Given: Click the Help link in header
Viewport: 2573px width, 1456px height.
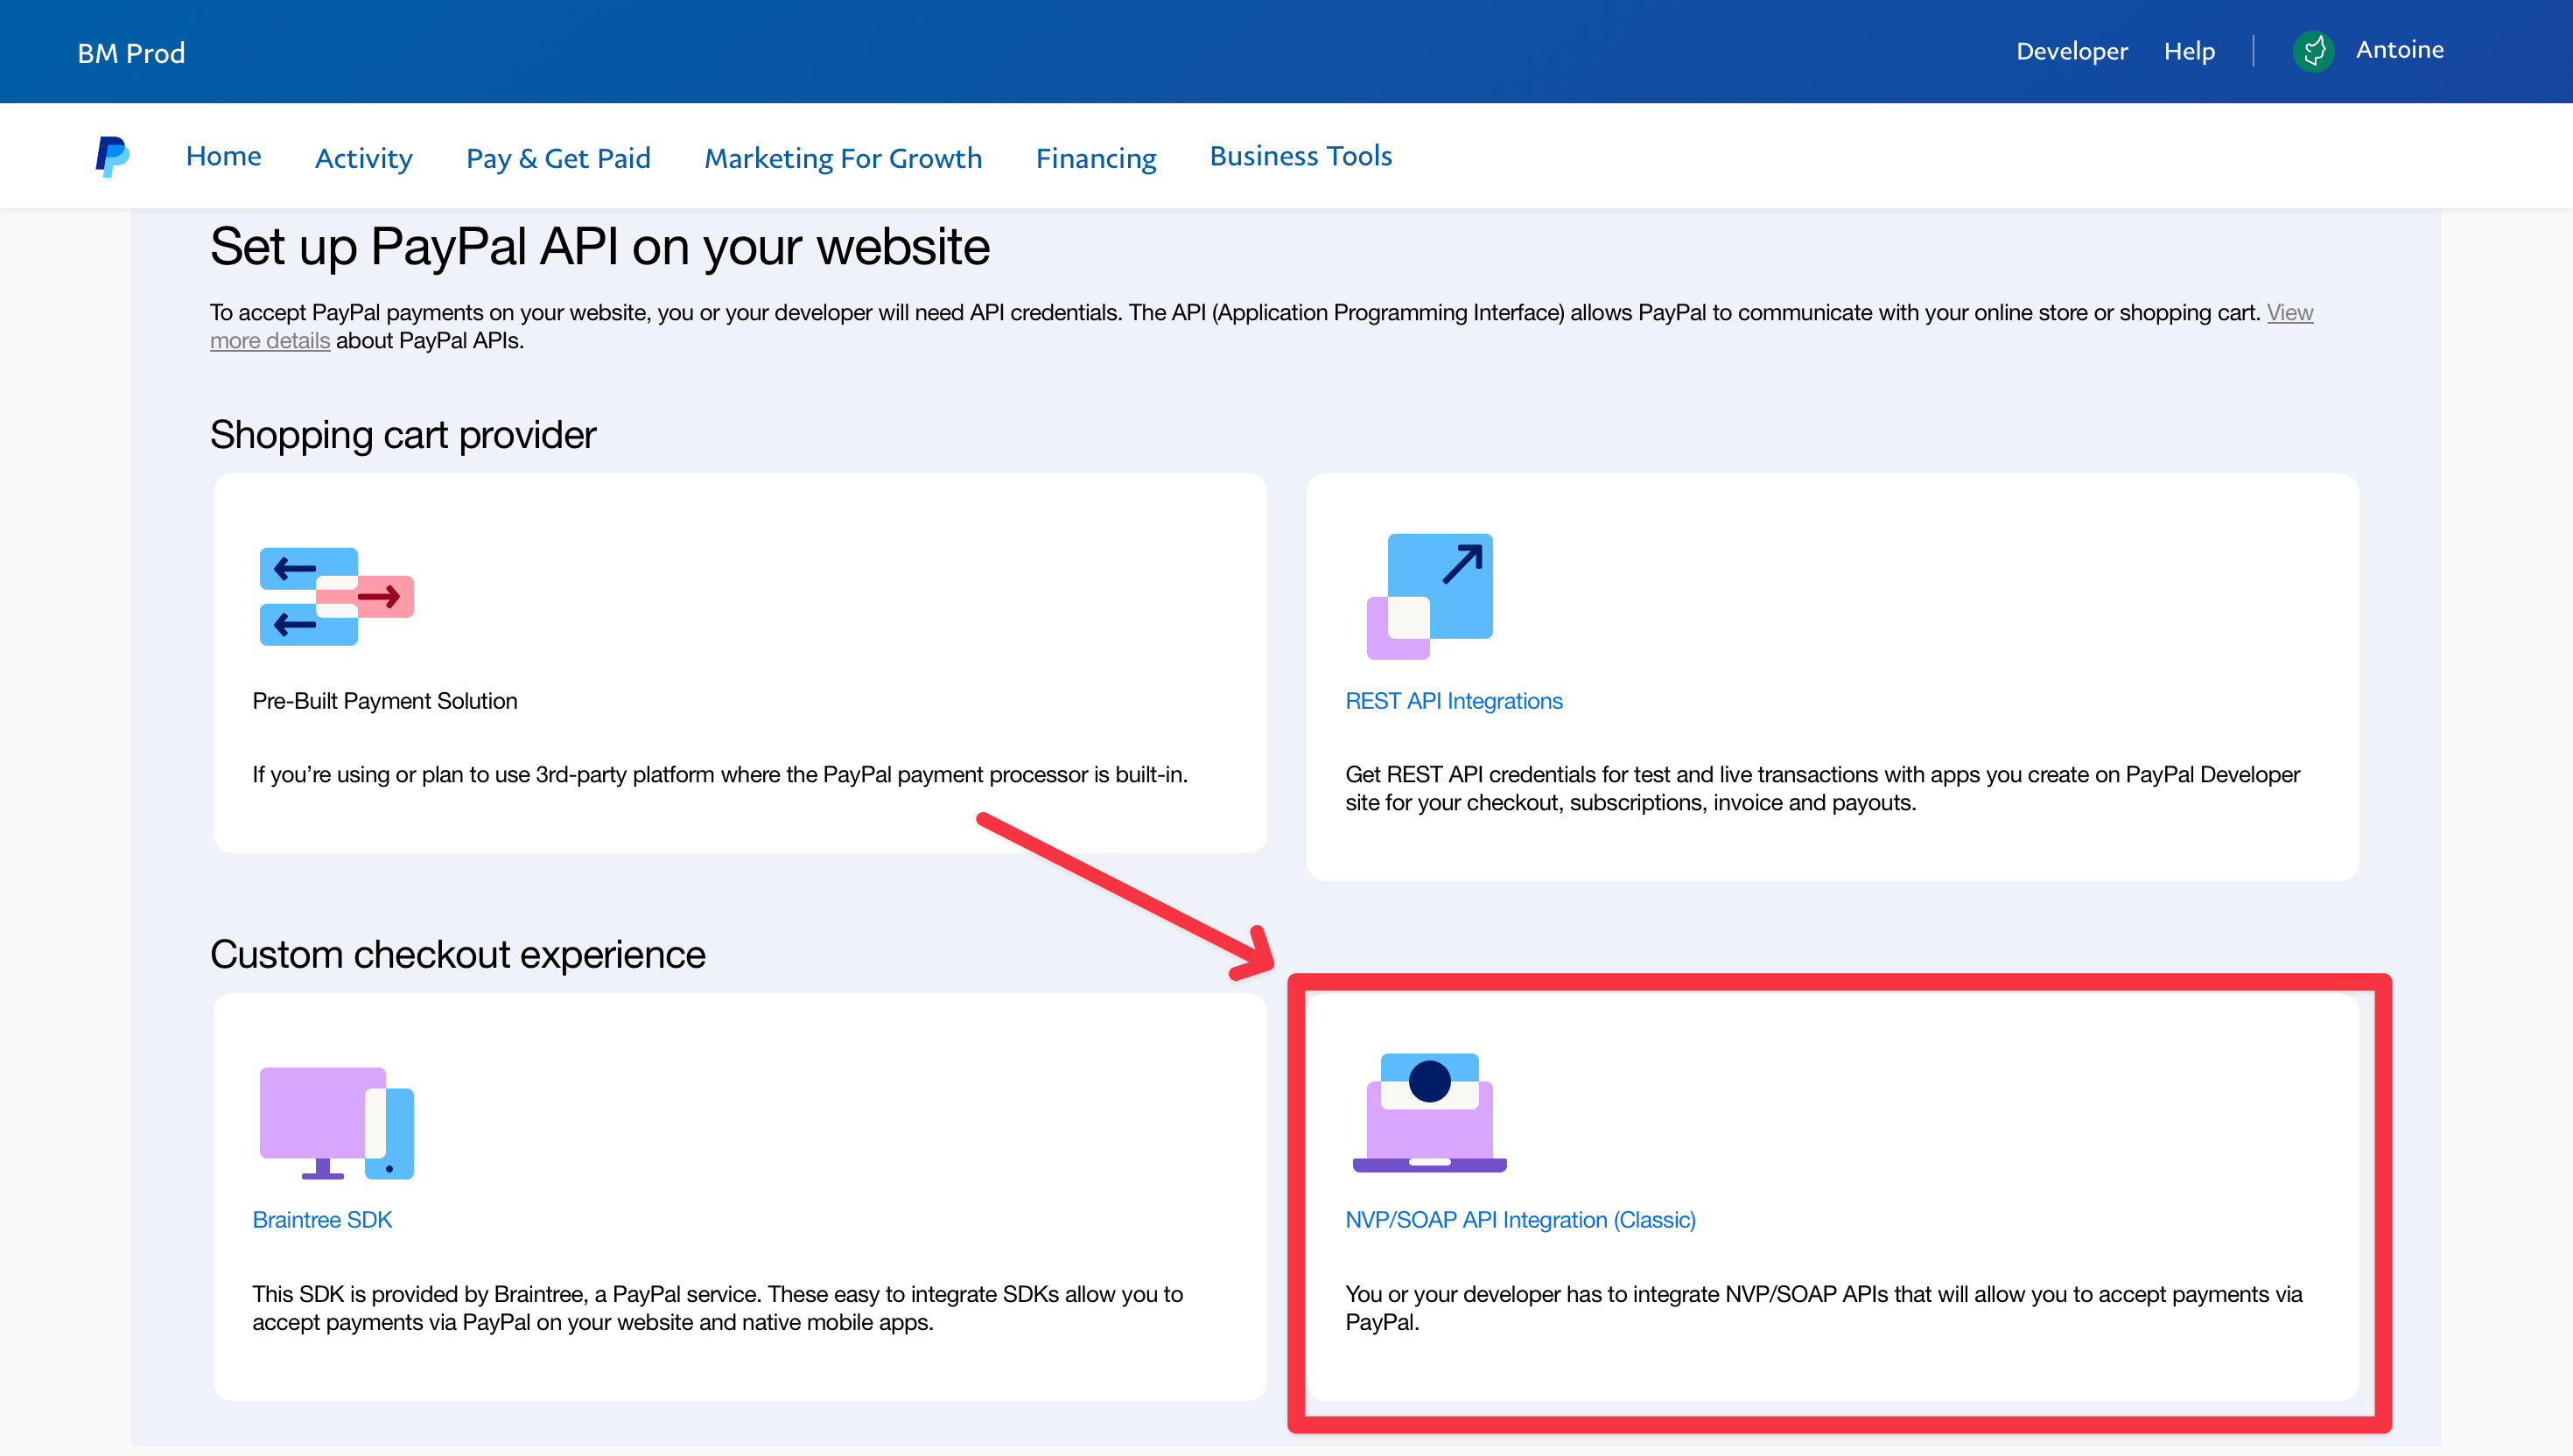Looking at the screenshot, I should 2188,51.
